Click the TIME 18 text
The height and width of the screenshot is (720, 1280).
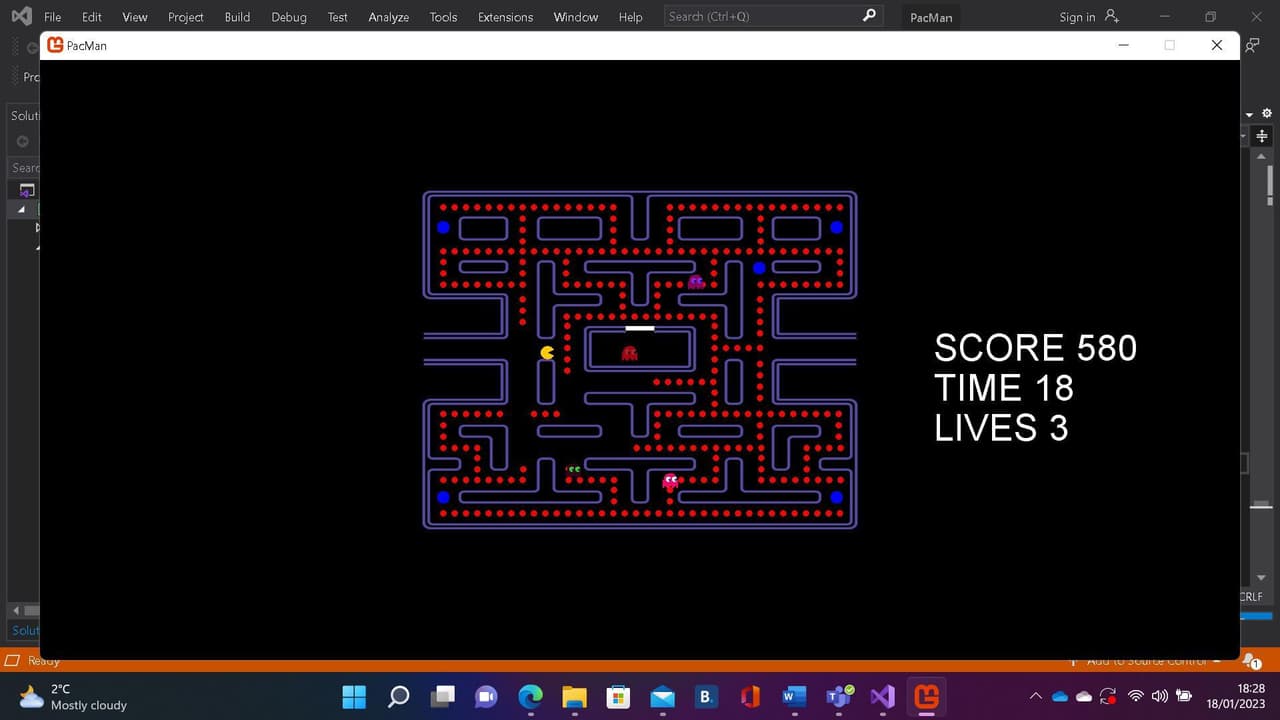[x=1004, y=388]
